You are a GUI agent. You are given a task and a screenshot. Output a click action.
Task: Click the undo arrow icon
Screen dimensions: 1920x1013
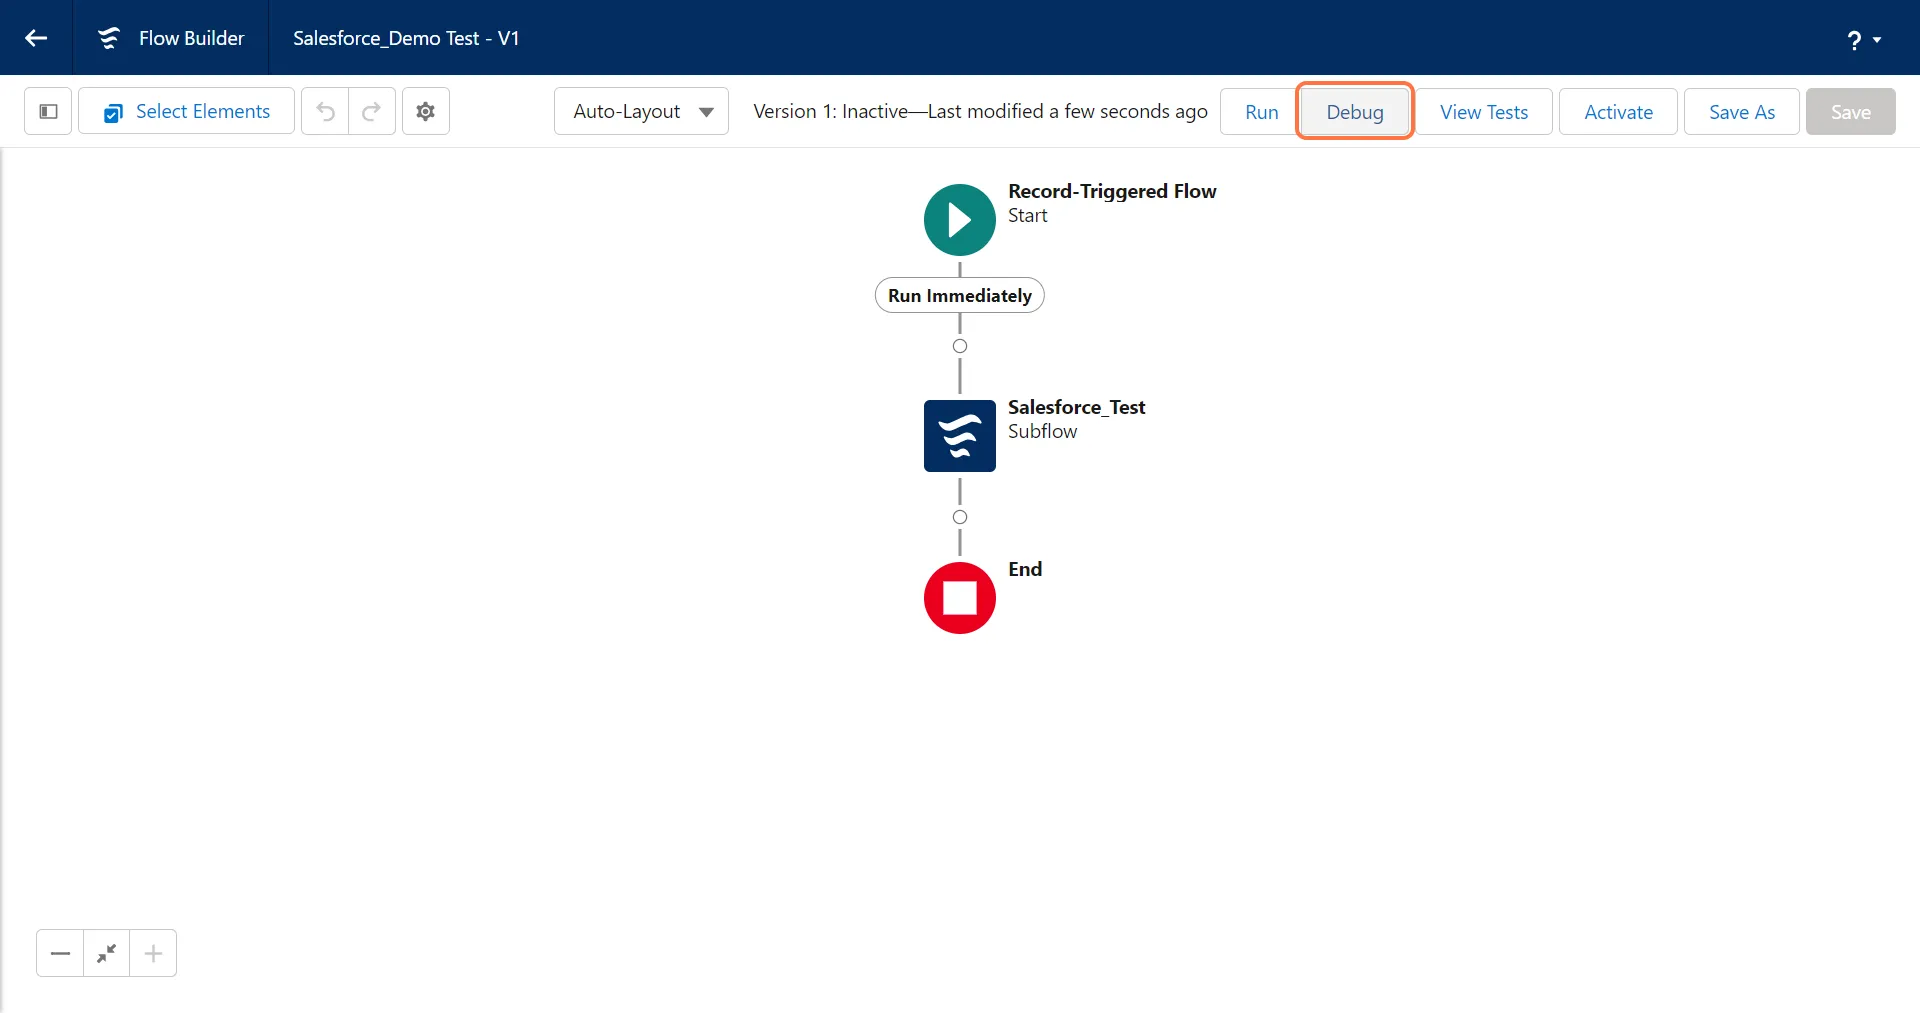325,111
